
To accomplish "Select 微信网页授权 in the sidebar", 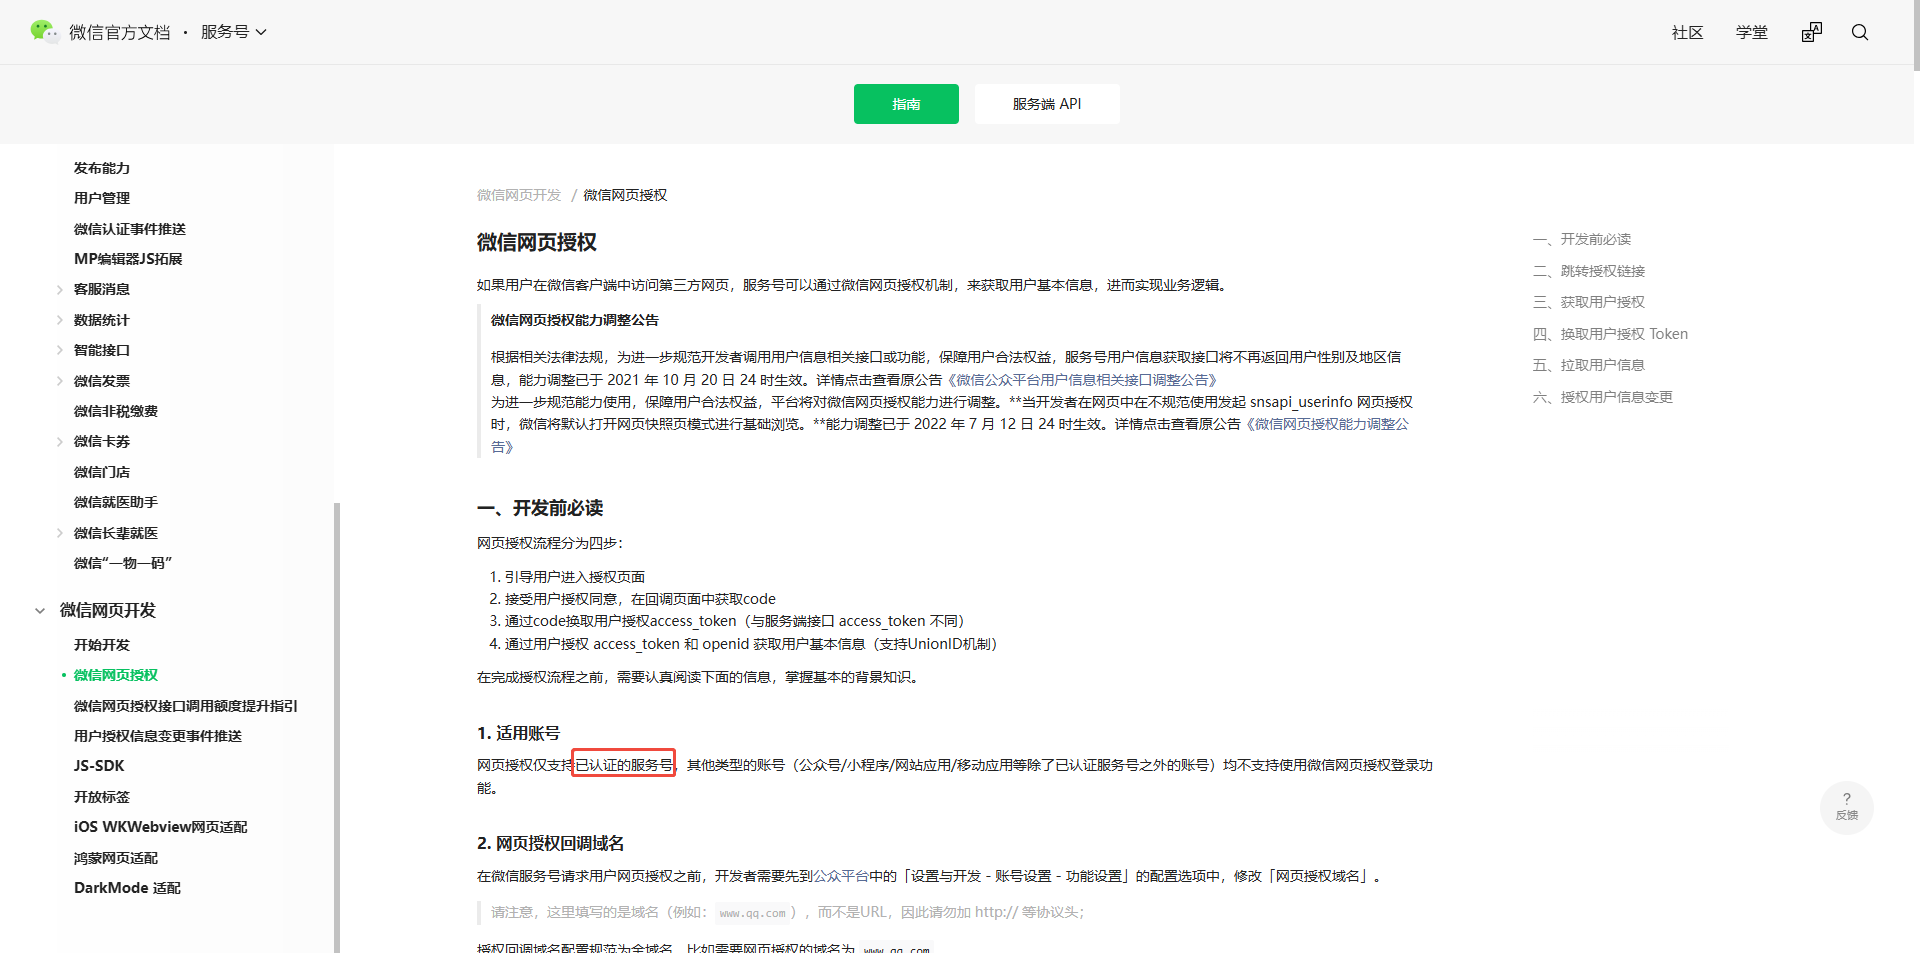I will click(x=116, y=675).
